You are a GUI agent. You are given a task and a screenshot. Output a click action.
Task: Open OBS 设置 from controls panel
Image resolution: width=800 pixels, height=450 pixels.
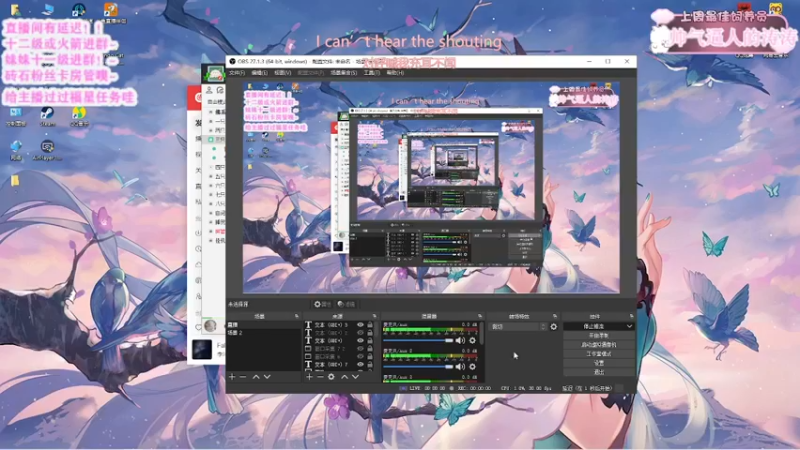click(599, 363)
